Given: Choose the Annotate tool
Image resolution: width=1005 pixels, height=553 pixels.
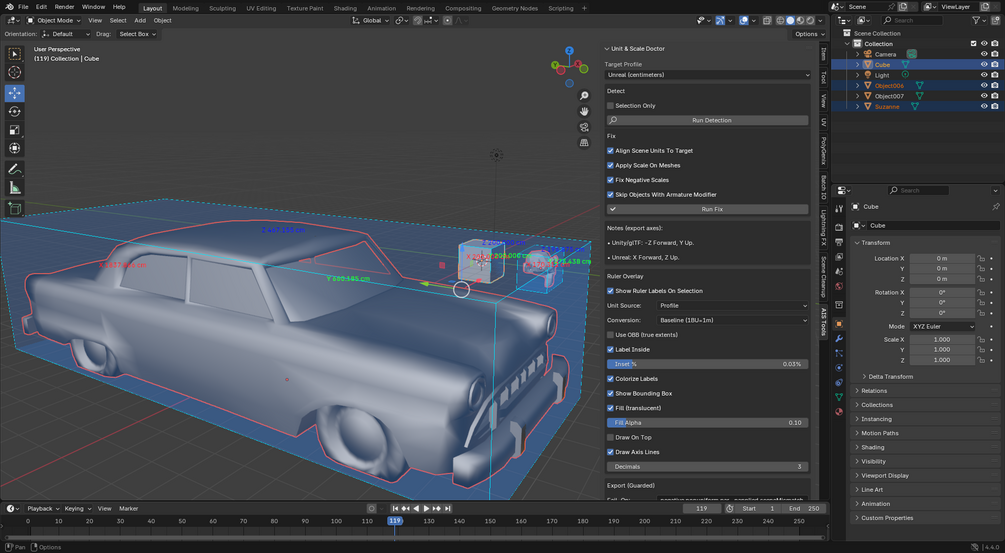Looking at the screenshot, I should point(14,168).
